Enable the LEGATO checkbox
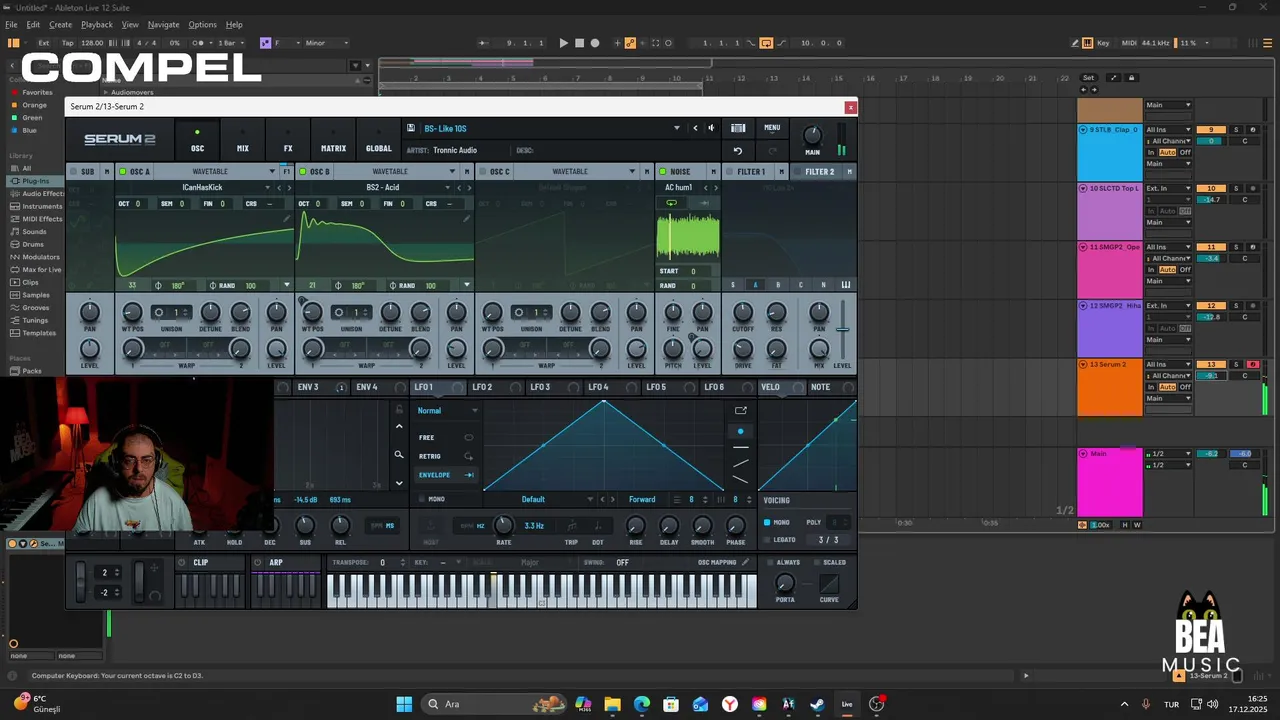 767,540
